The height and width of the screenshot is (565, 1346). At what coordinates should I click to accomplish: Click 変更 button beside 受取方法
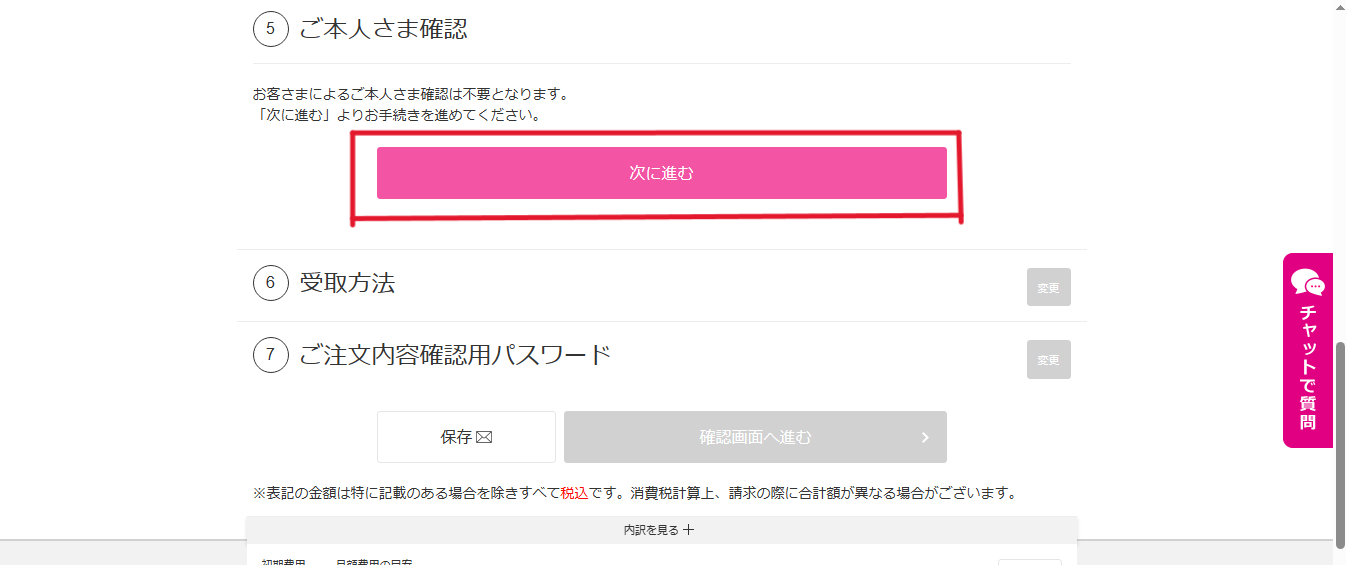[1048, 287]
